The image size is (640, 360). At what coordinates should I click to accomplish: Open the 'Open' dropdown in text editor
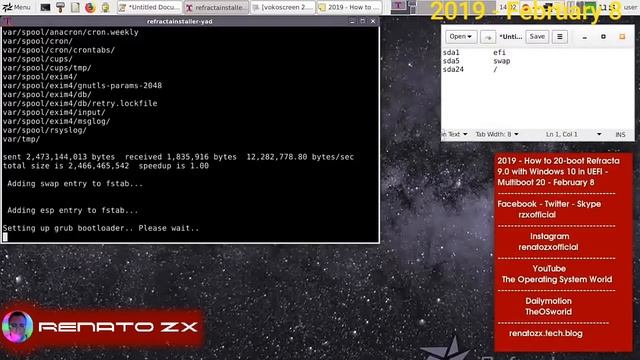[x=460, y=37]
